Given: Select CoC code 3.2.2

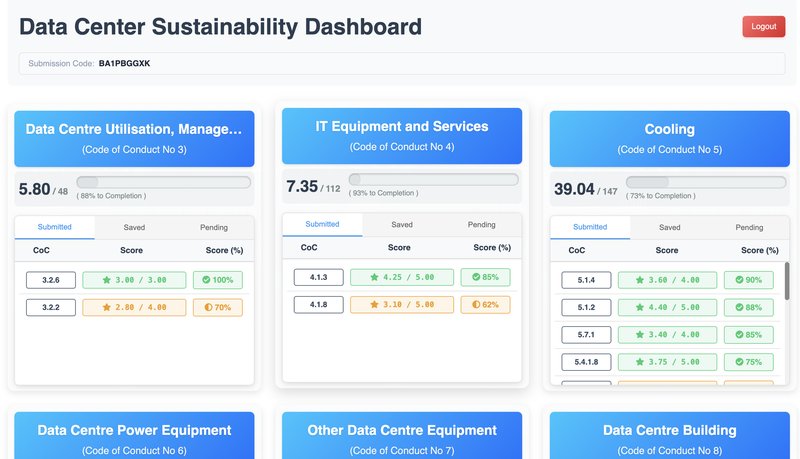Looking at the screenshot, I should (x=51, y=308).
